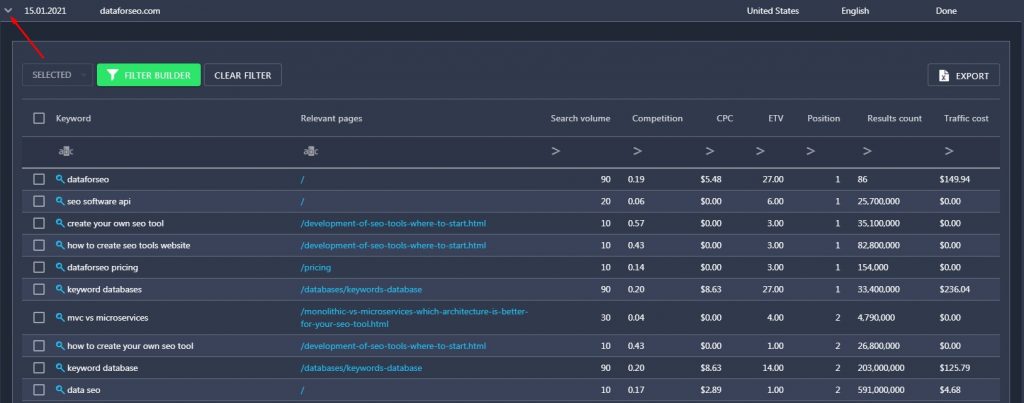Click search icon beside 'dataforseo pricing'
This screenshot has height=403, width=1024.
click(60, 267)
